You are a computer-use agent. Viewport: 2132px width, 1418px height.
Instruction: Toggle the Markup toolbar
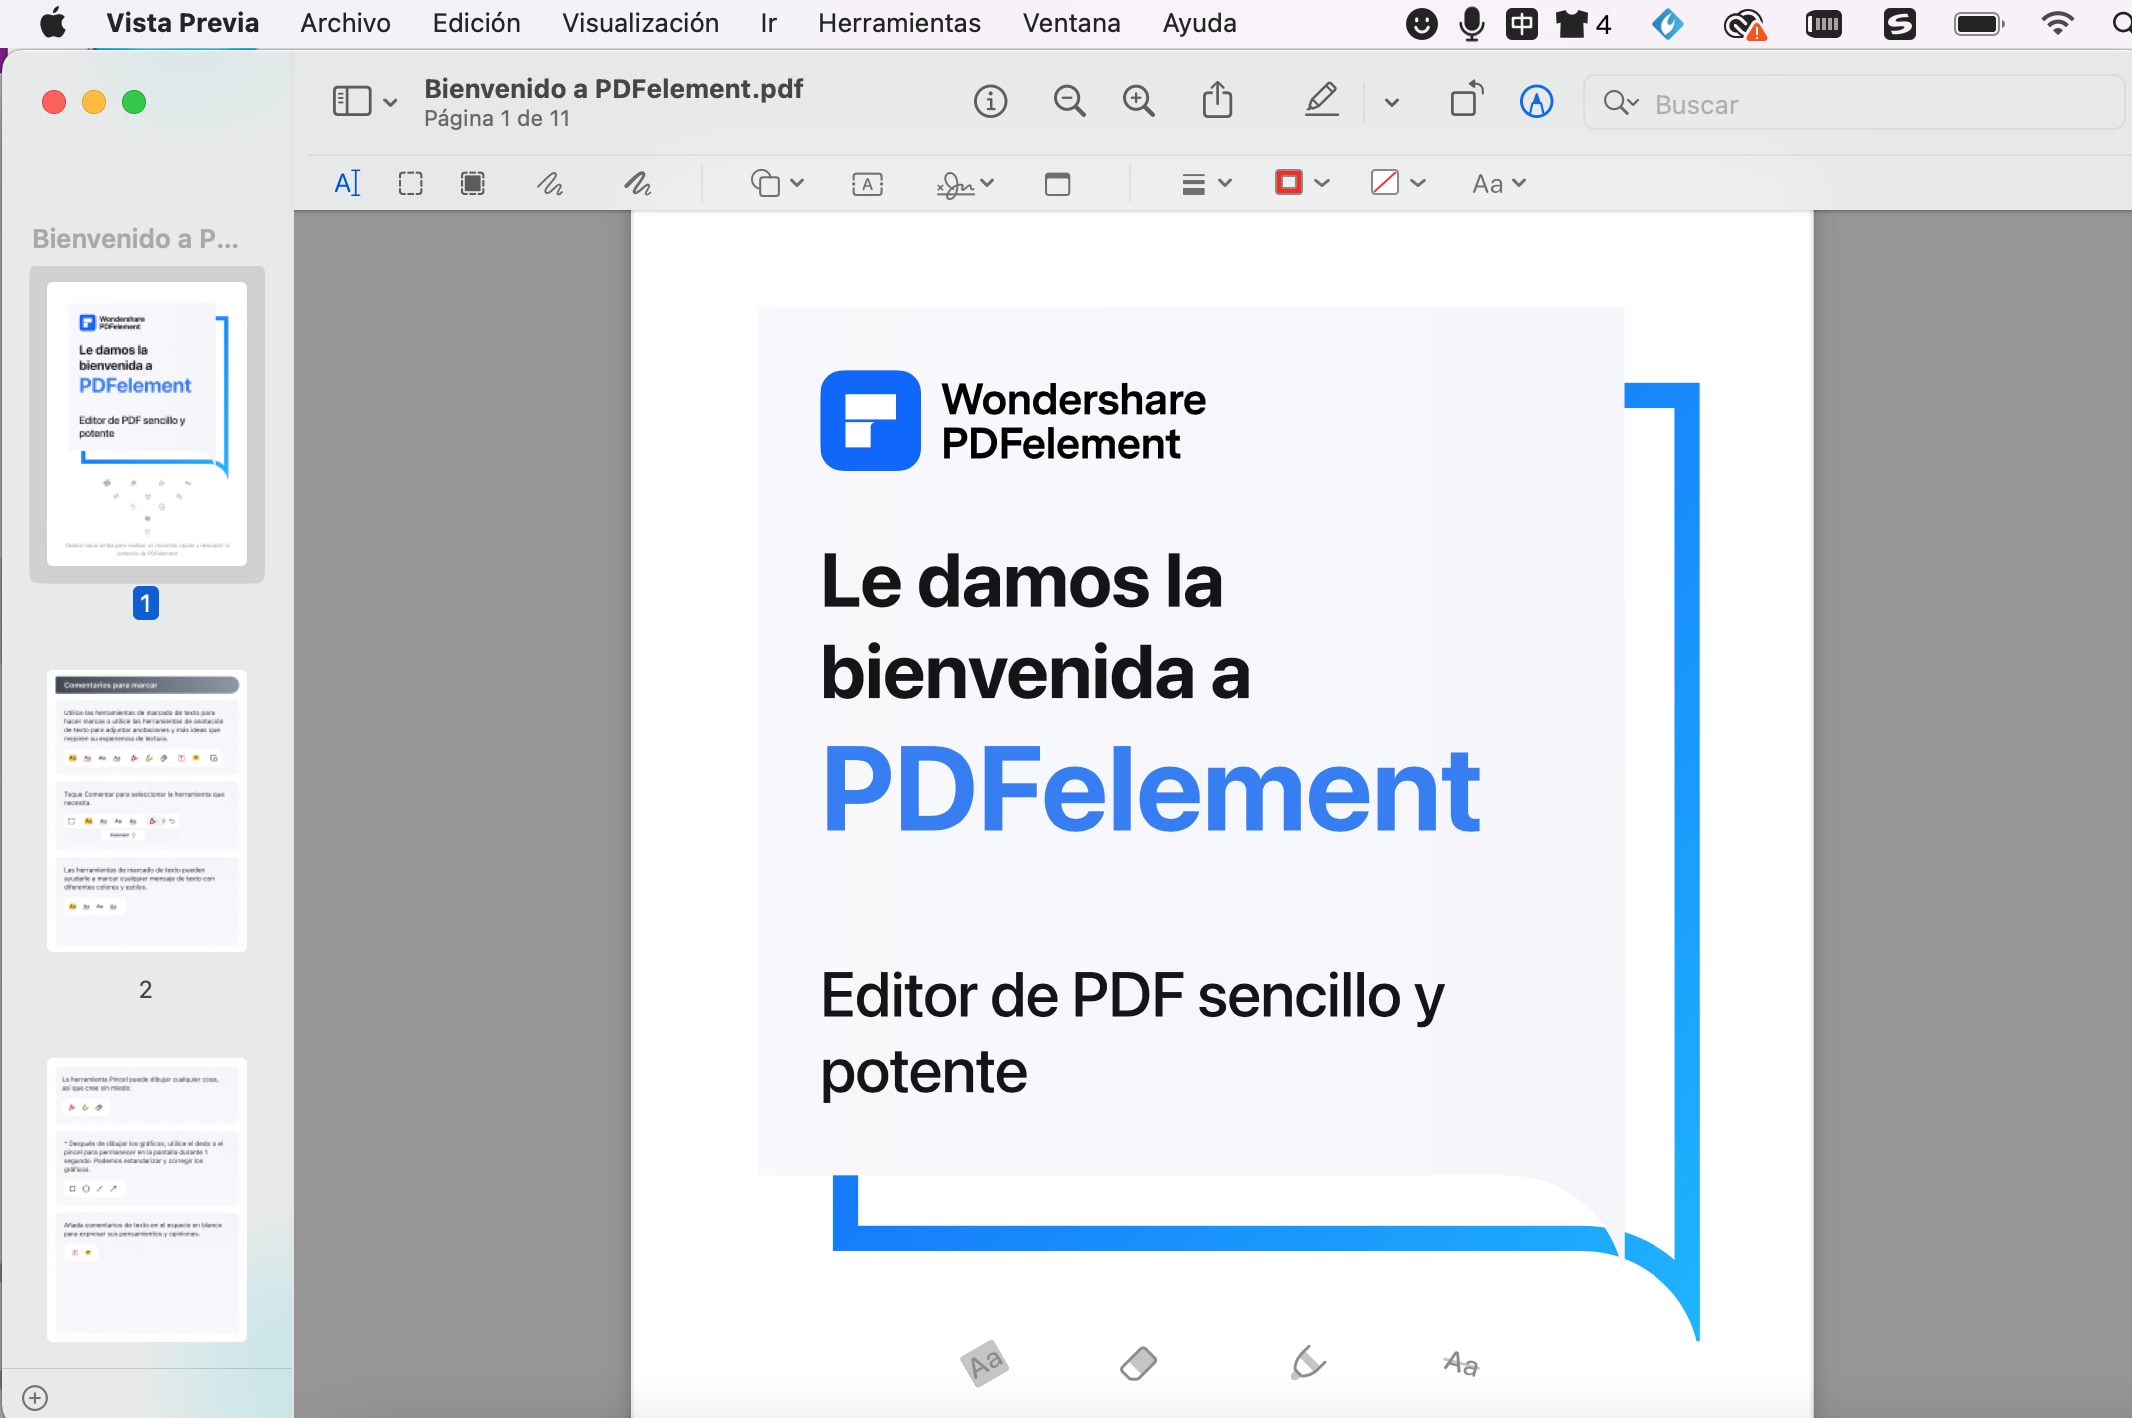[1536, 101]
